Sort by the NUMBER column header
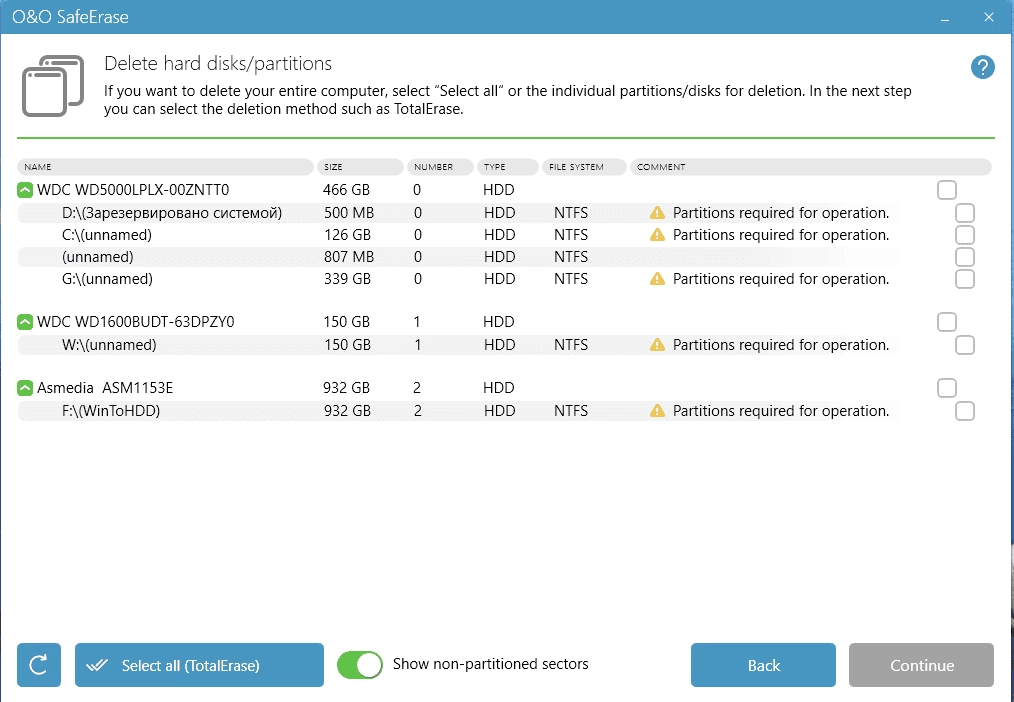Image resolution: width=1014 pixels, height=702 pixels. 440,167
